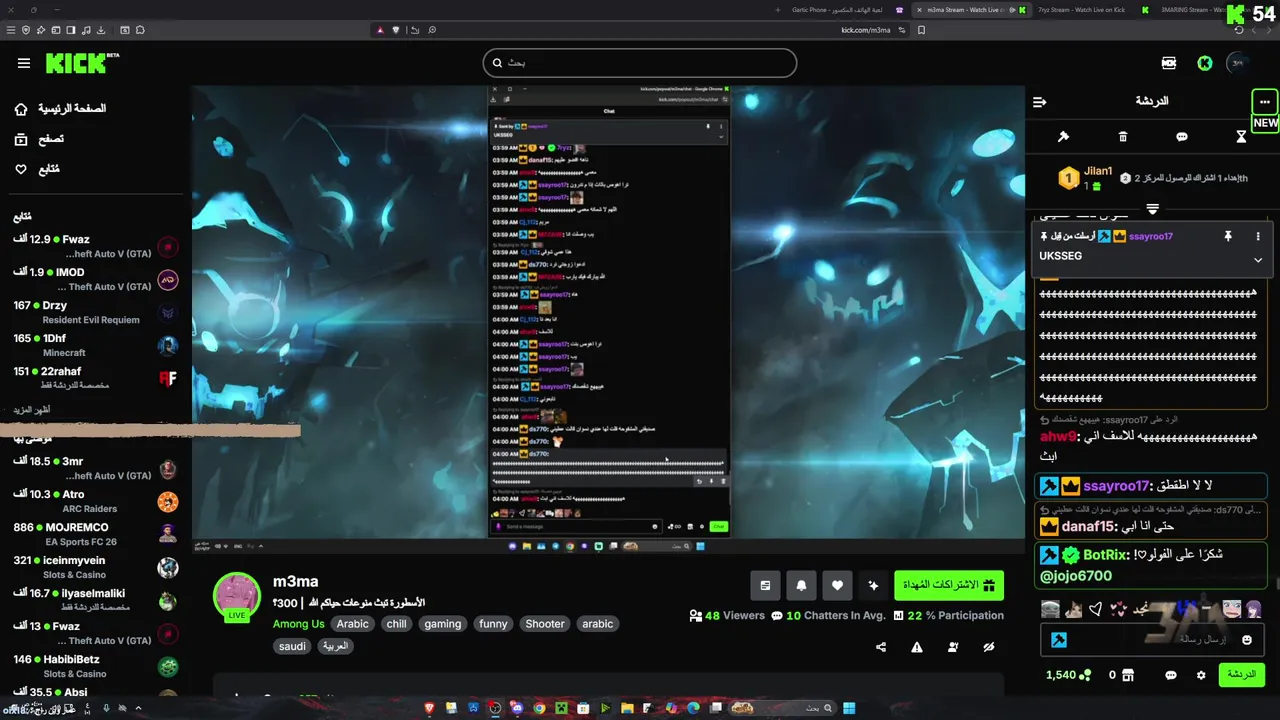Open iceinmyvein Slots & Casino channel
1280x720 pixels.
pos(95,567)
